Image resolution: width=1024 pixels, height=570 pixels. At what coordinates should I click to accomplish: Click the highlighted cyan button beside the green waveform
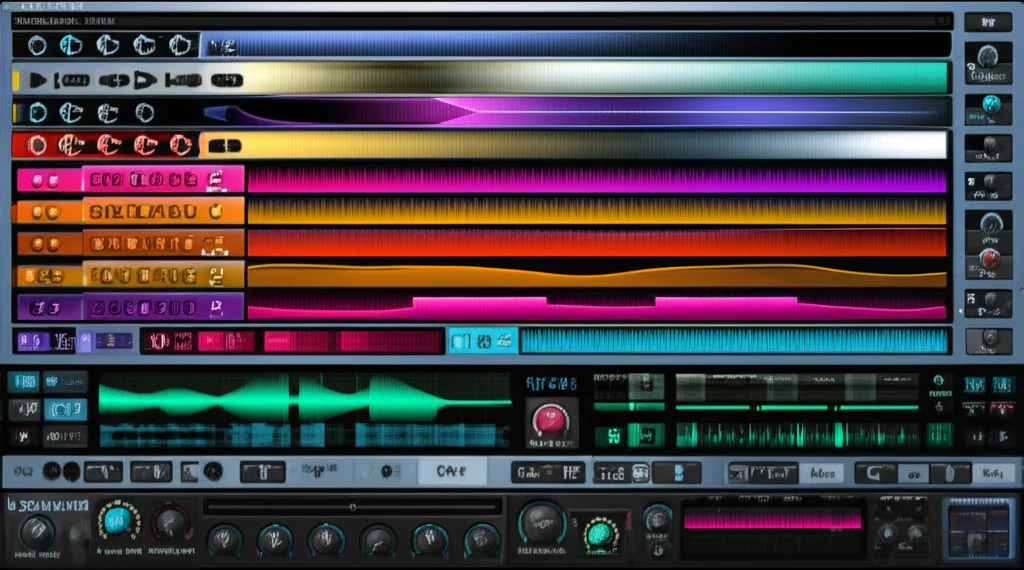(x=65, y=409)
